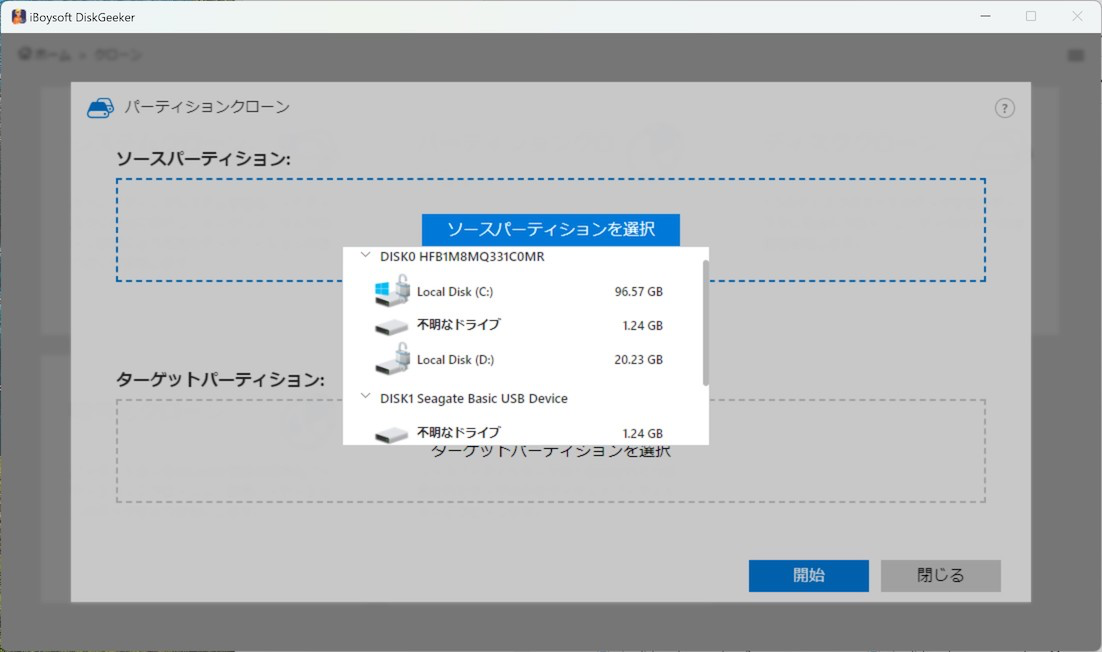
Task: Click the 96.57 GB size value
Action: click(x=638, y=292)
